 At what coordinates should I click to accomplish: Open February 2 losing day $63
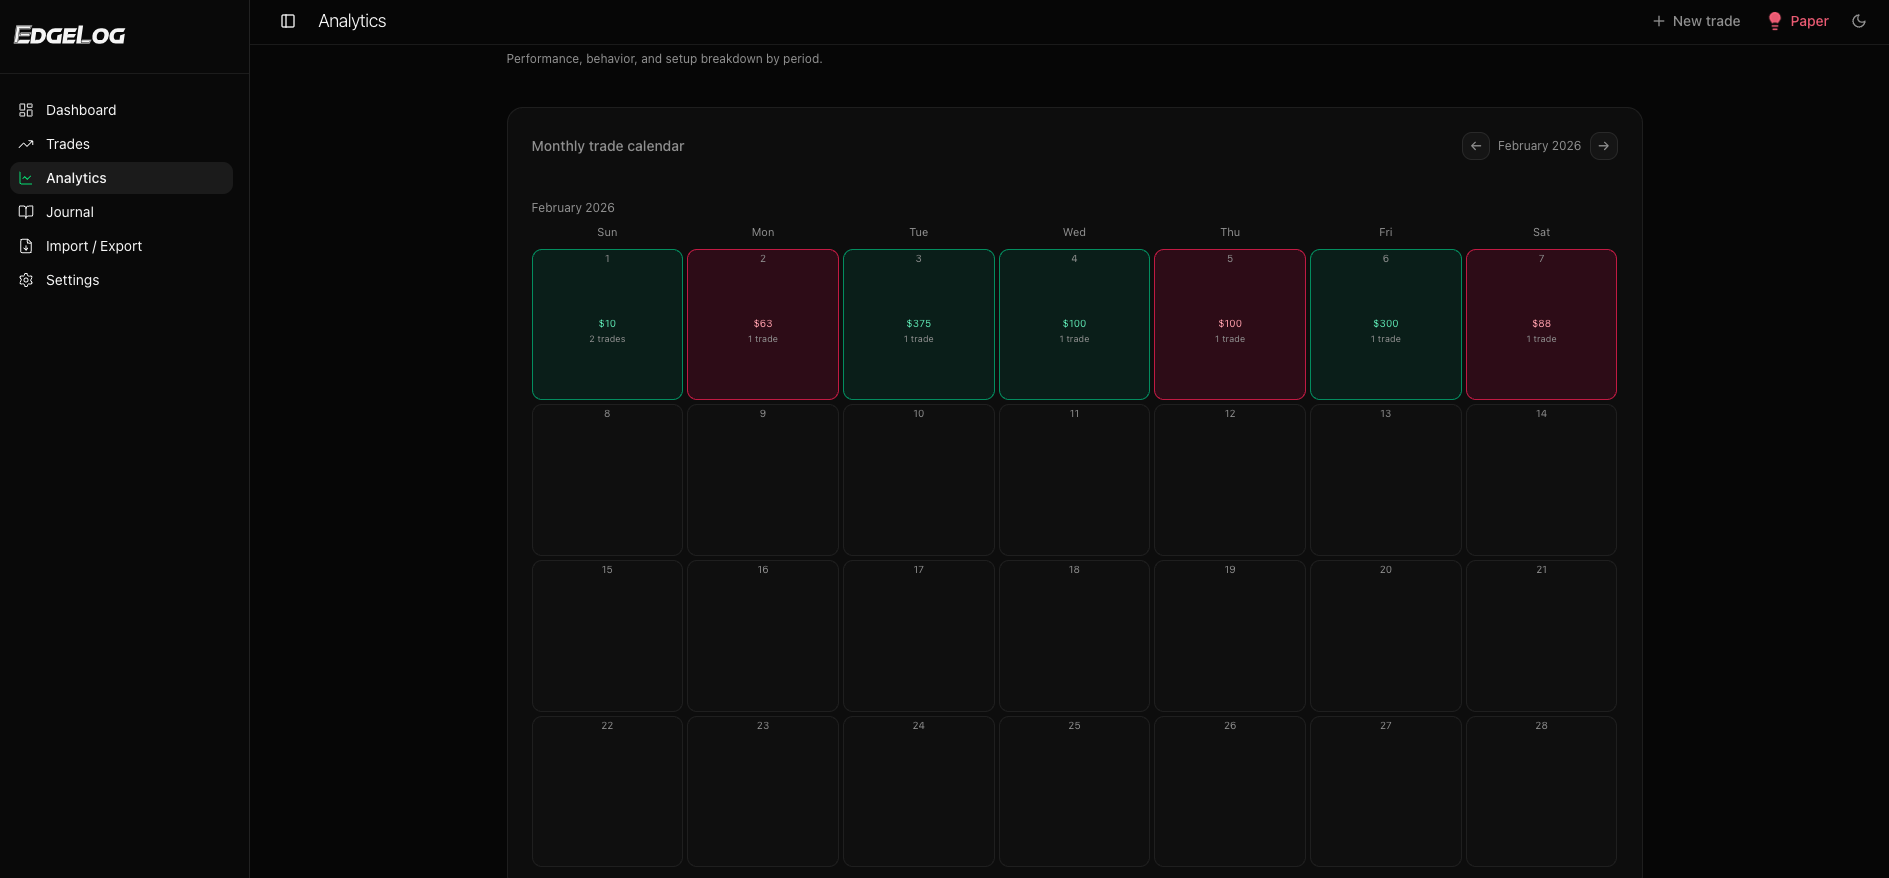[763, 324]
